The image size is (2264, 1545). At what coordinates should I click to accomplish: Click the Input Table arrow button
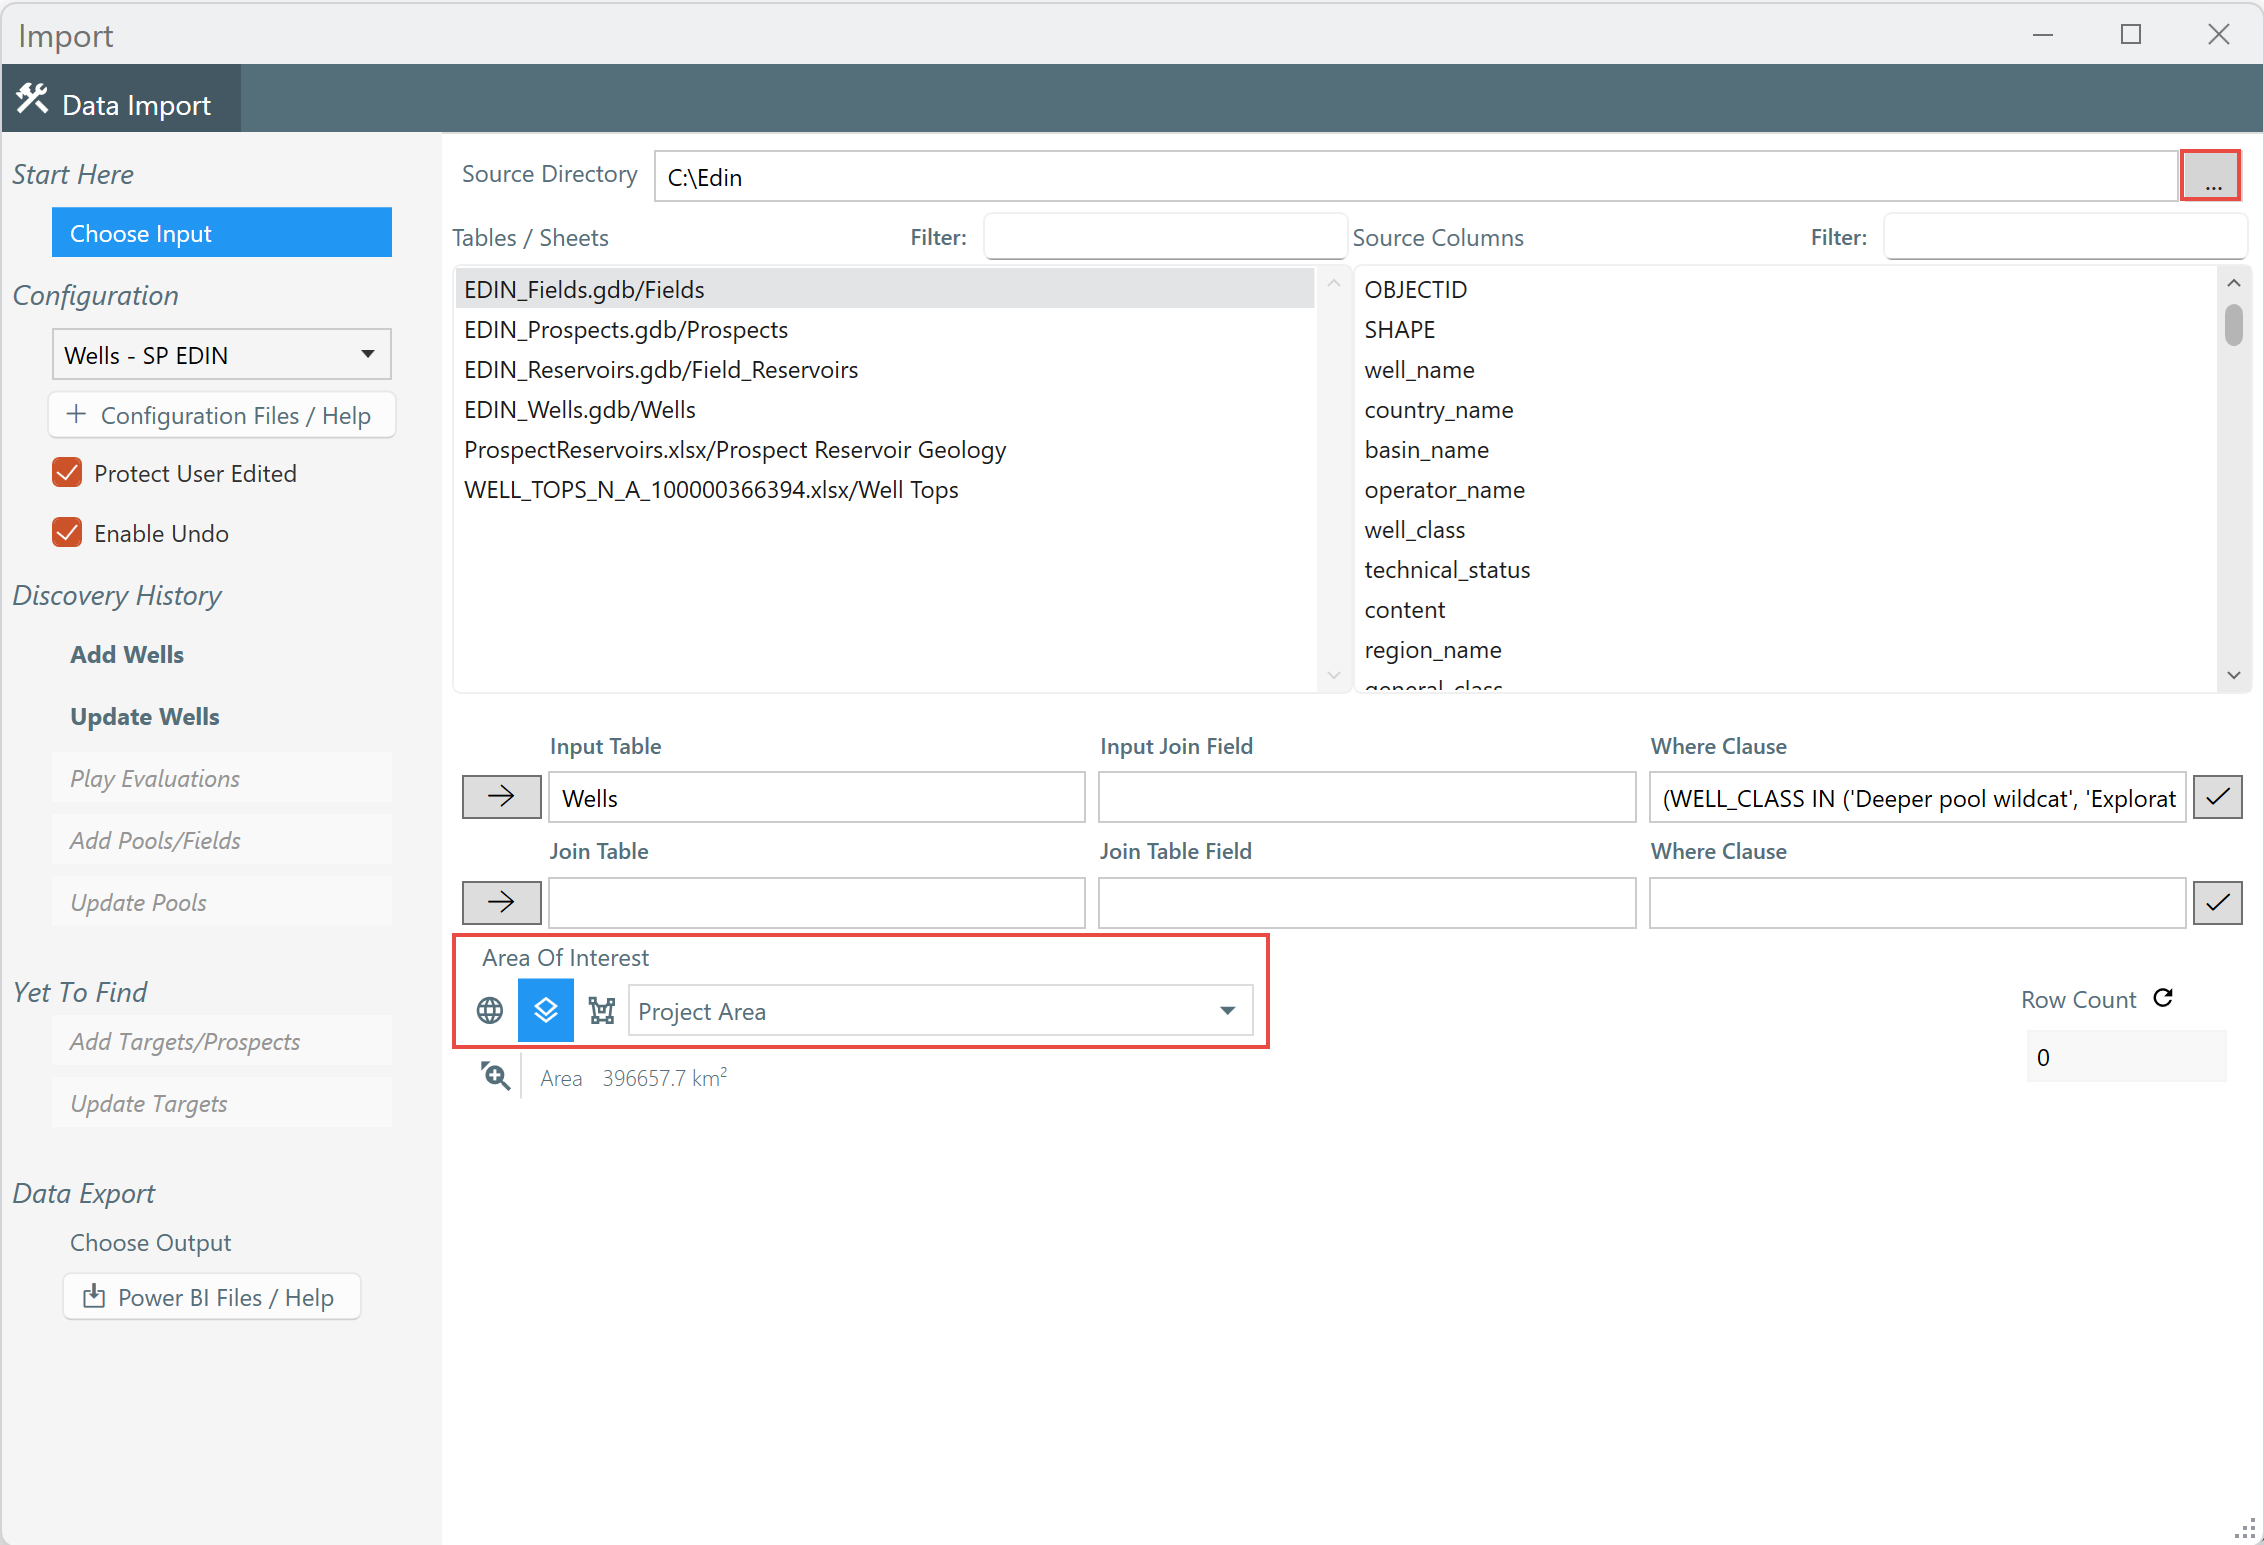(501, 797)
